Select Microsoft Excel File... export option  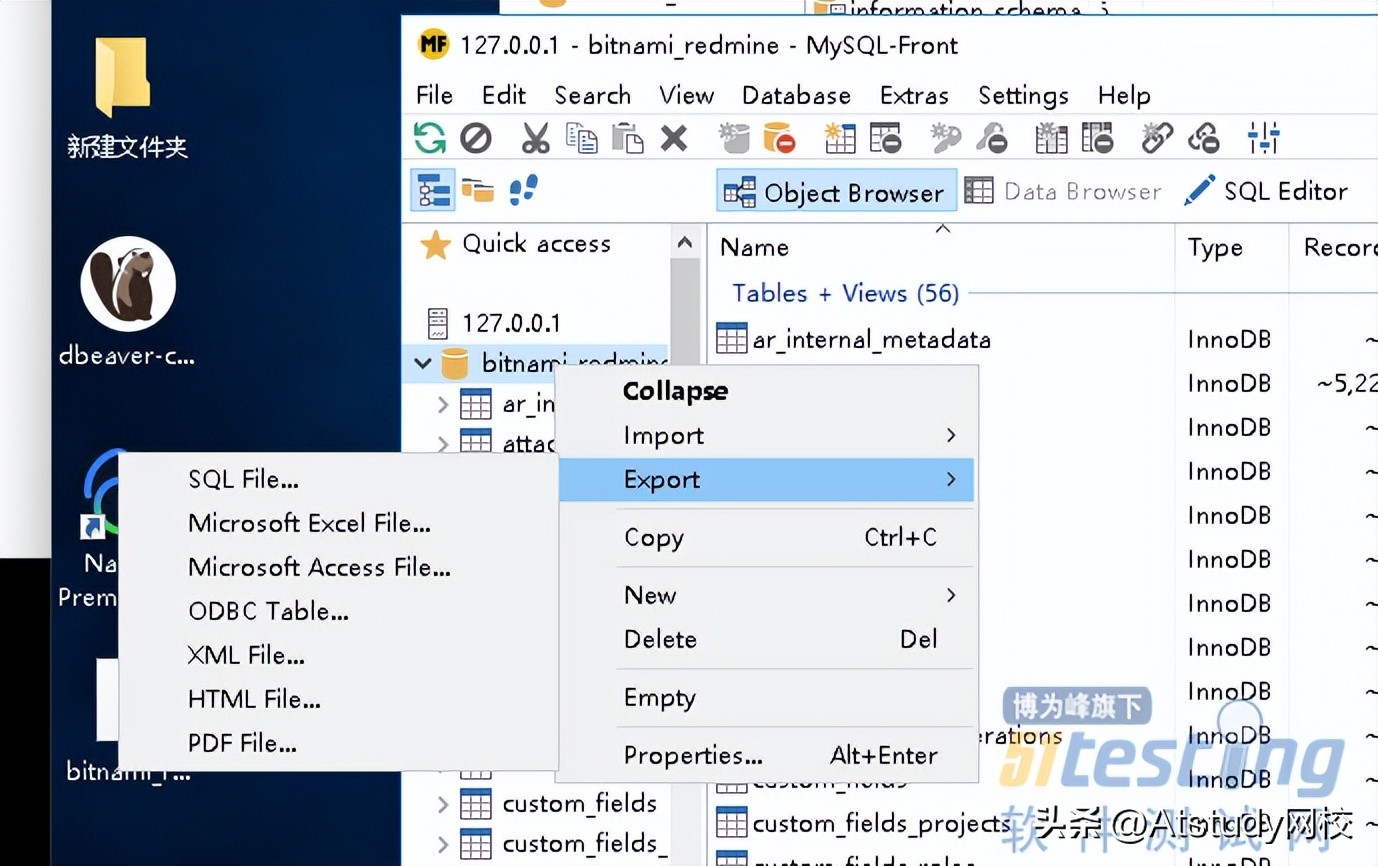[309, 524]
